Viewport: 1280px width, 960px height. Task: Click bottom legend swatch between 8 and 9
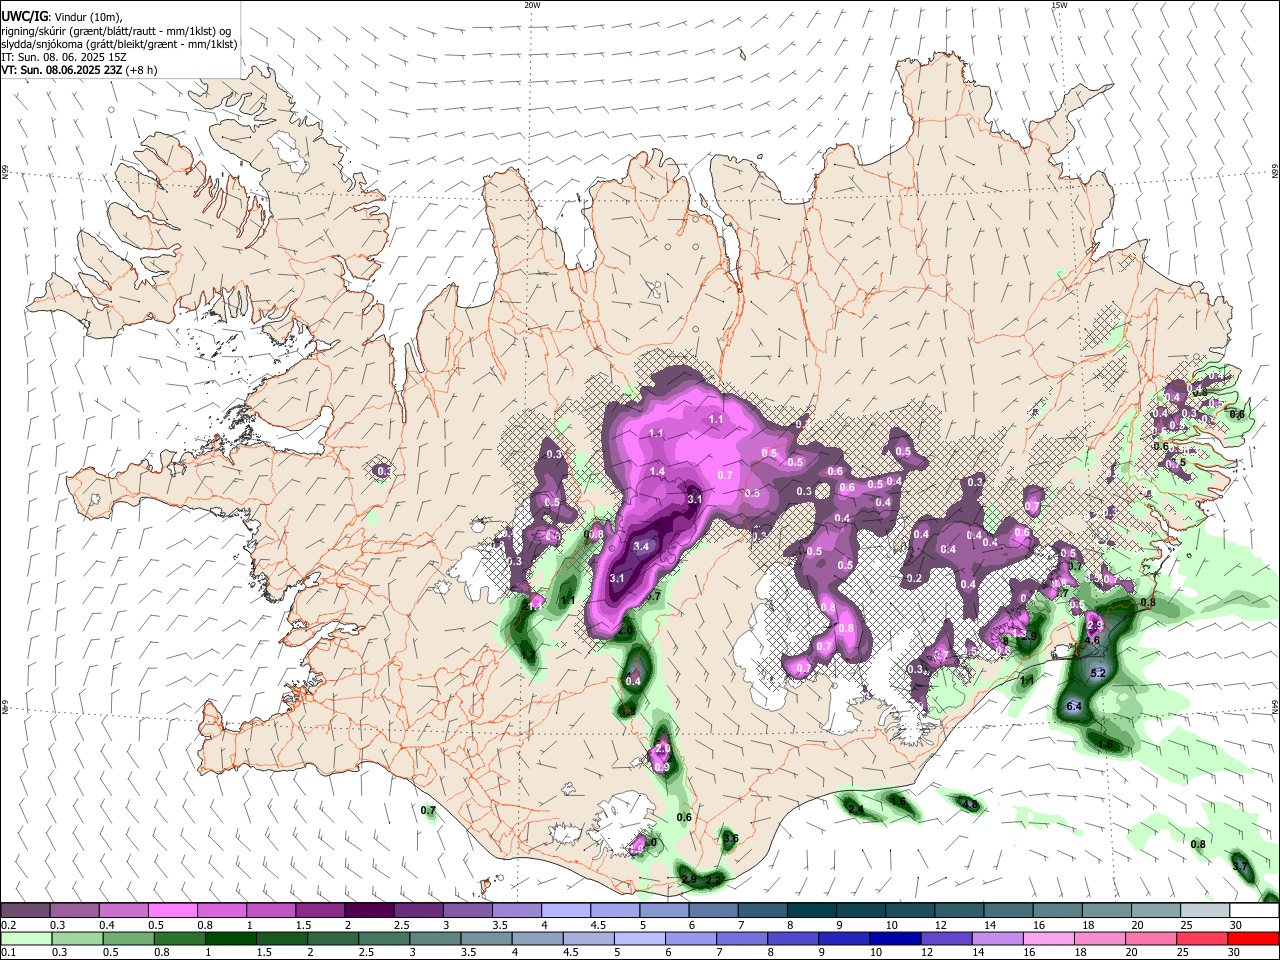pyautogui.click(x=791, y=938)
